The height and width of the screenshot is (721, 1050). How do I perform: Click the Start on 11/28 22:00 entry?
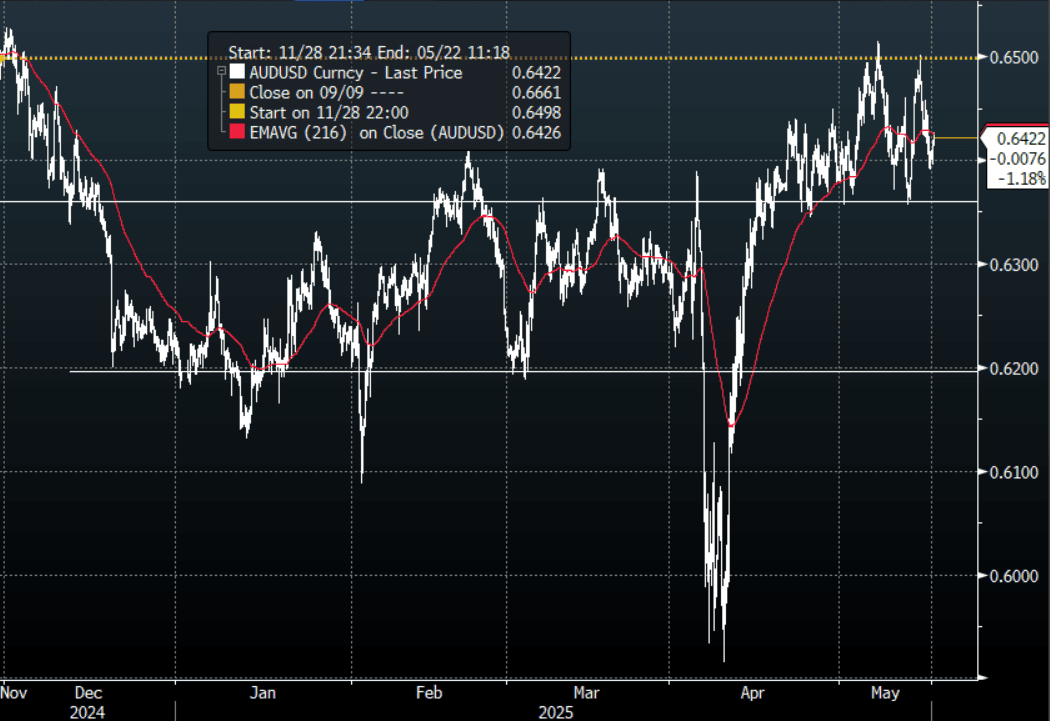point(328,112)
